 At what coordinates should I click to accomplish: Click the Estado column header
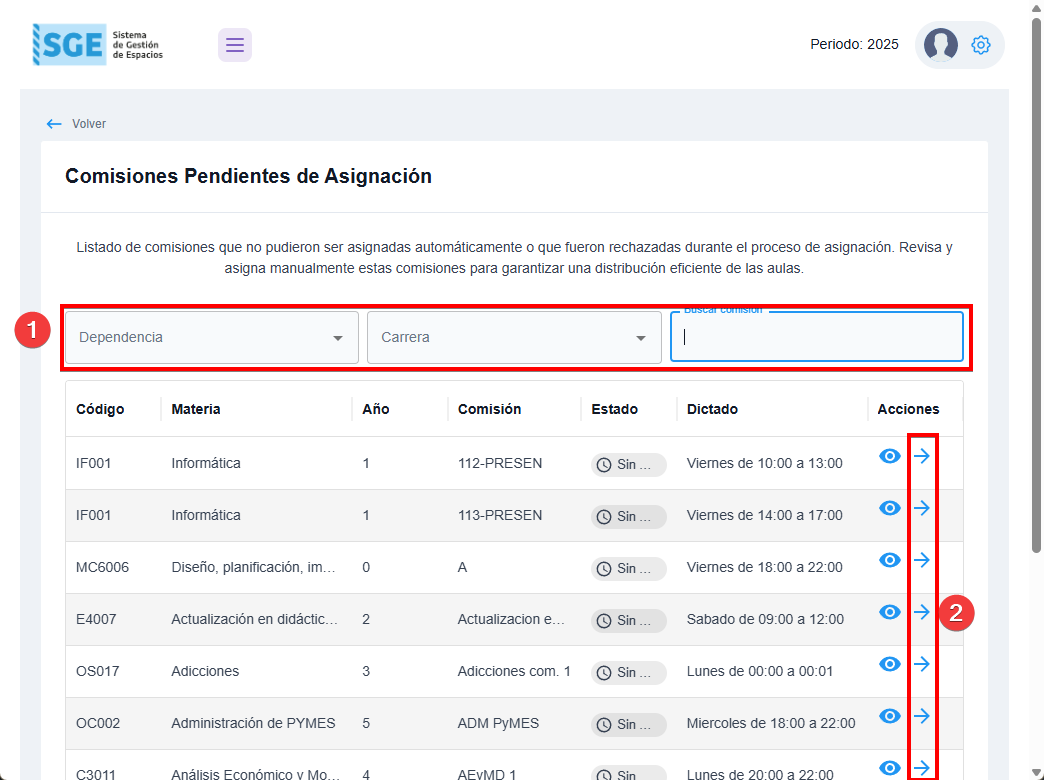[x=615, y=409]
